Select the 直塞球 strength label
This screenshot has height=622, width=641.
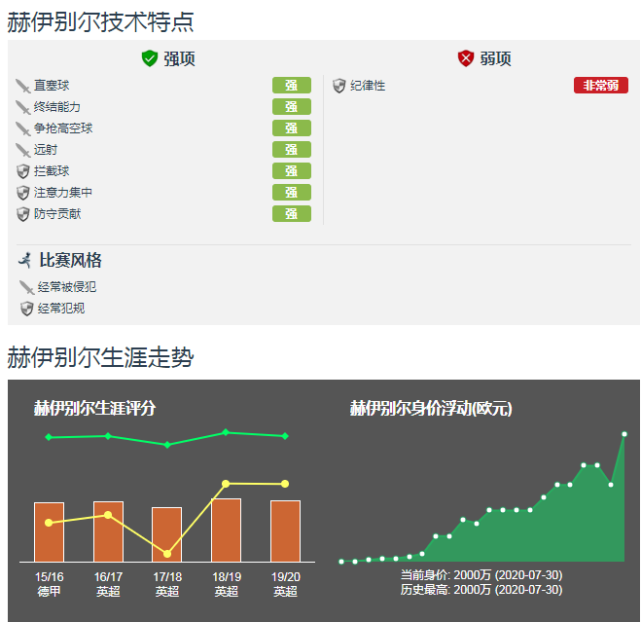52,85
